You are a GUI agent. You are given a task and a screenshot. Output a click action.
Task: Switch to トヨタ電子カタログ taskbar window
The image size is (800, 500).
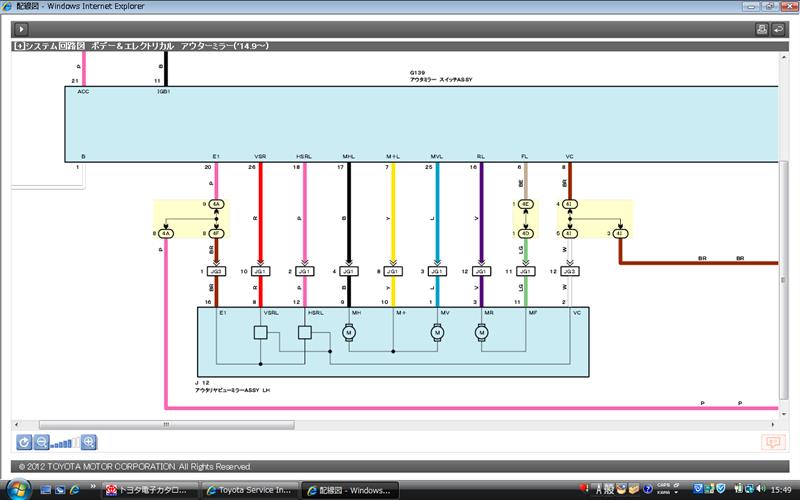(150, 489)
